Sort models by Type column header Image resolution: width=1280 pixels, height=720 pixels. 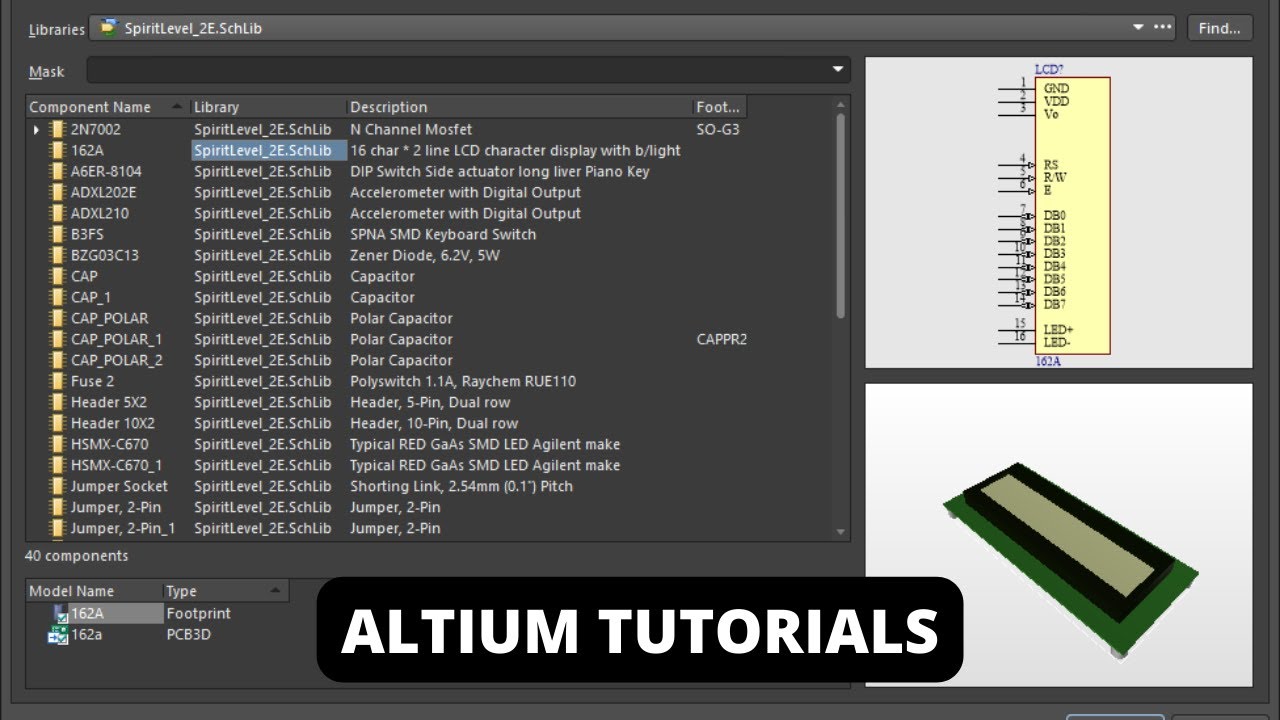point(226,591)
